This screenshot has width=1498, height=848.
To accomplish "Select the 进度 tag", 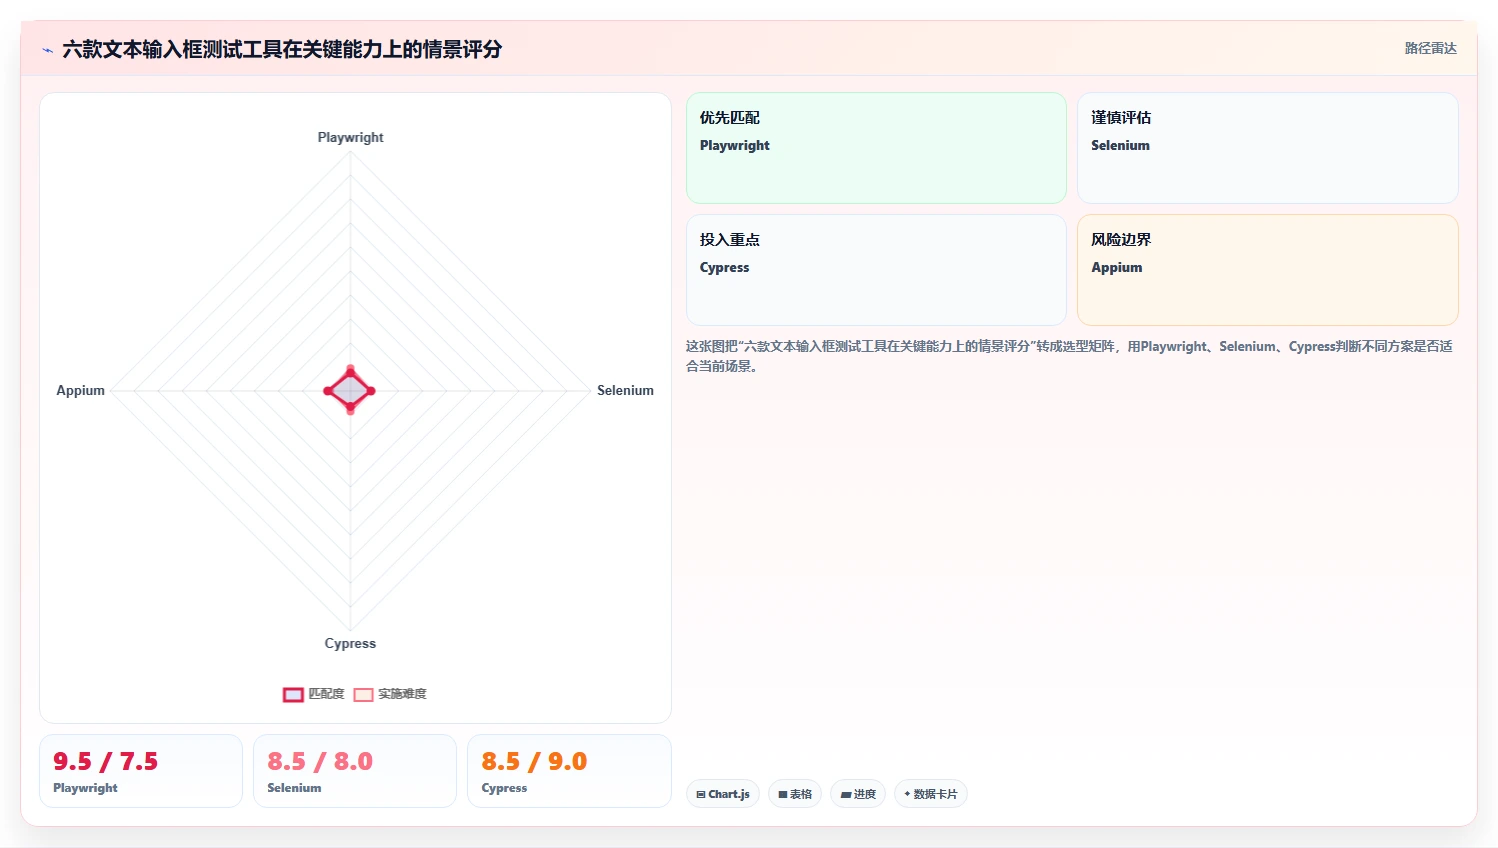I will 858,794.
